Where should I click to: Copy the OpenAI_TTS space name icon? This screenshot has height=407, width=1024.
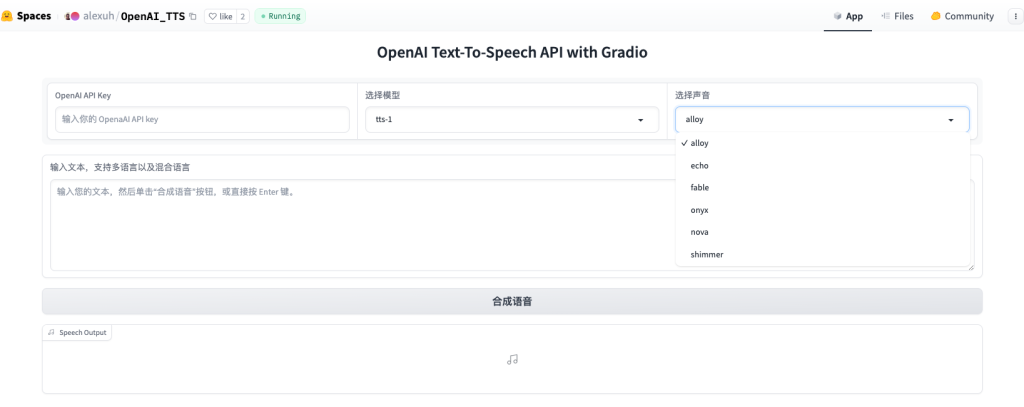pyautogui.click(x=193, y=16)
